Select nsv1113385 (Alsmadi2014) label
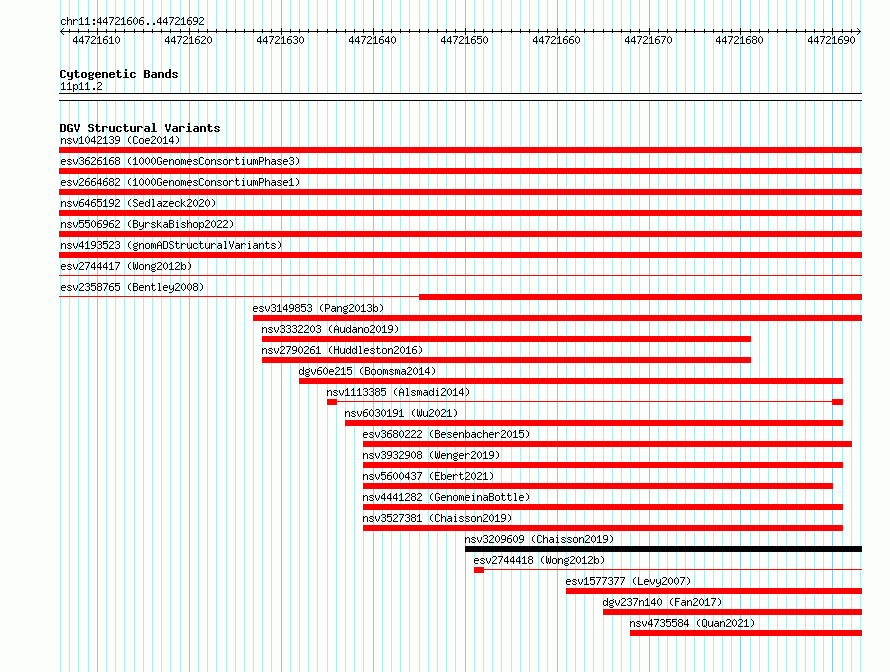Image resolution: width=890 pixels, height=672 pixels. coord(398,392)
